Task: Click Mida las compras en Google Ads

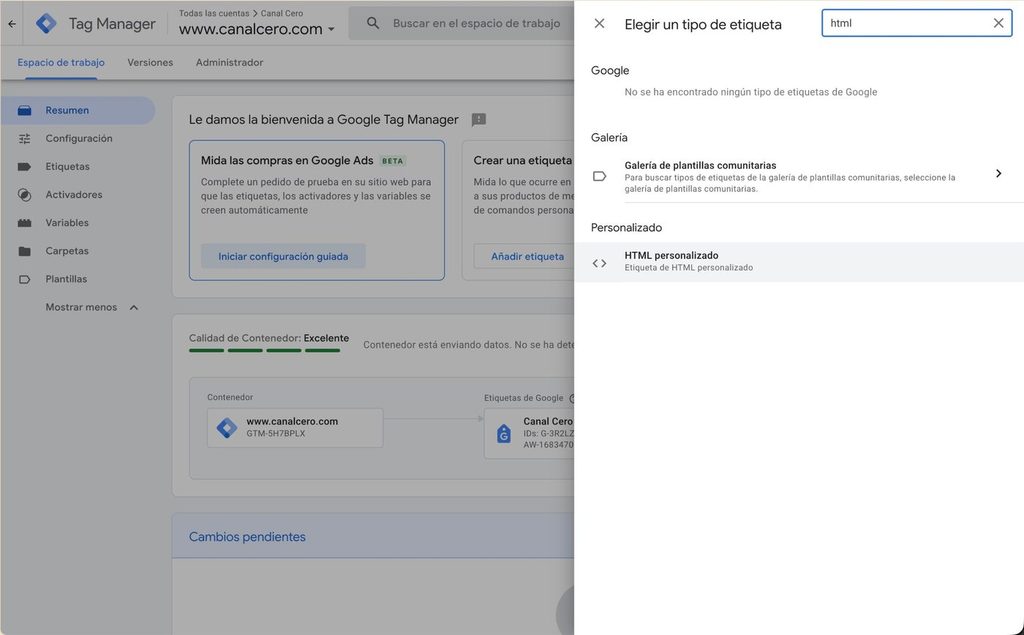Action: tap(287, 160)
